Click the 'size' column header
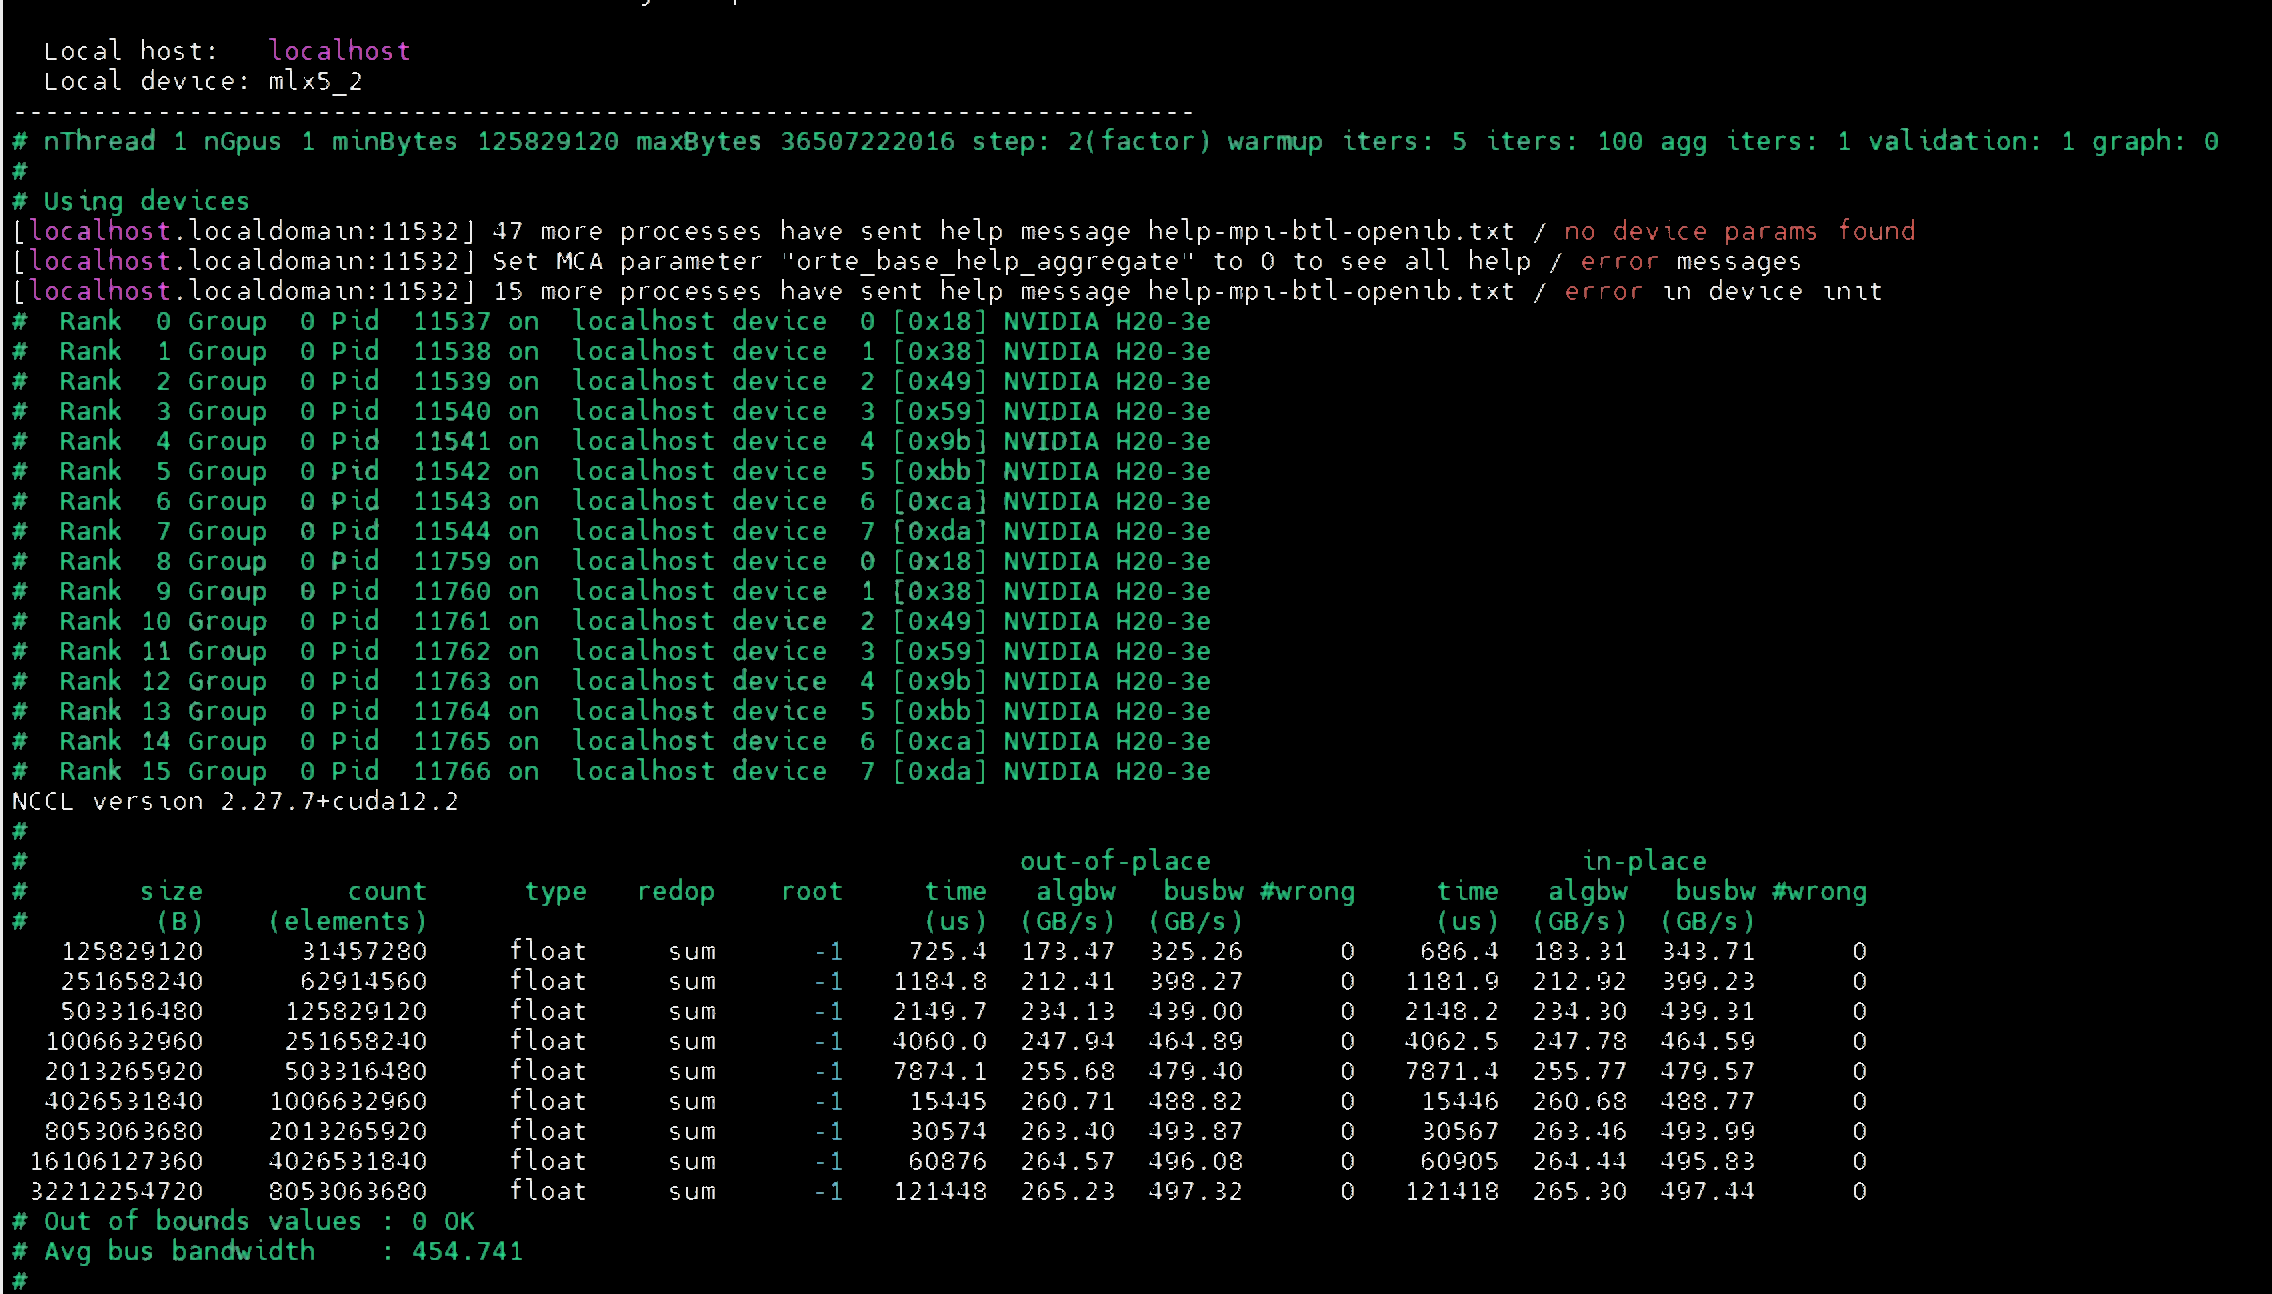Screen dimensions: 2272x1294 (x=171, y=891)
